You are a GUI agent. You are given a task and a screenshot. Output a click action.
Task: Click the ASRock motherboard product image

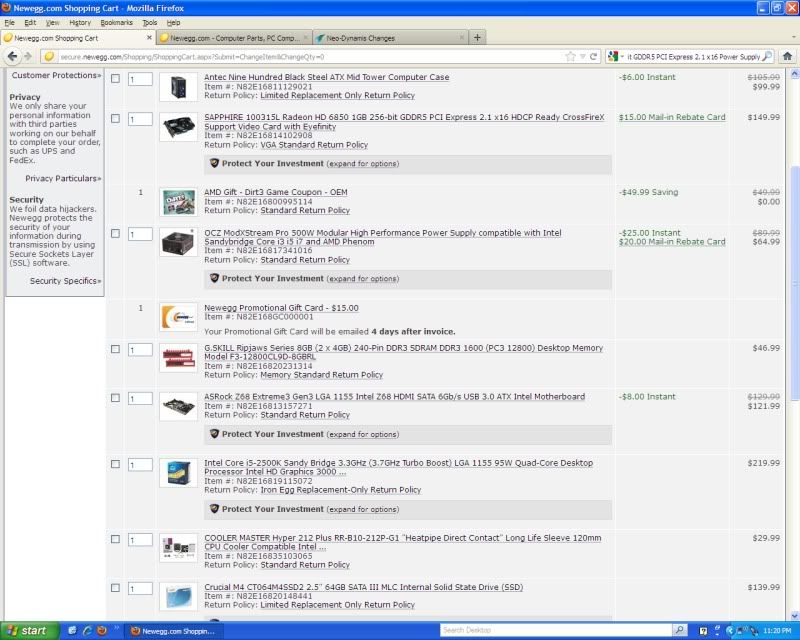(178, 406)
